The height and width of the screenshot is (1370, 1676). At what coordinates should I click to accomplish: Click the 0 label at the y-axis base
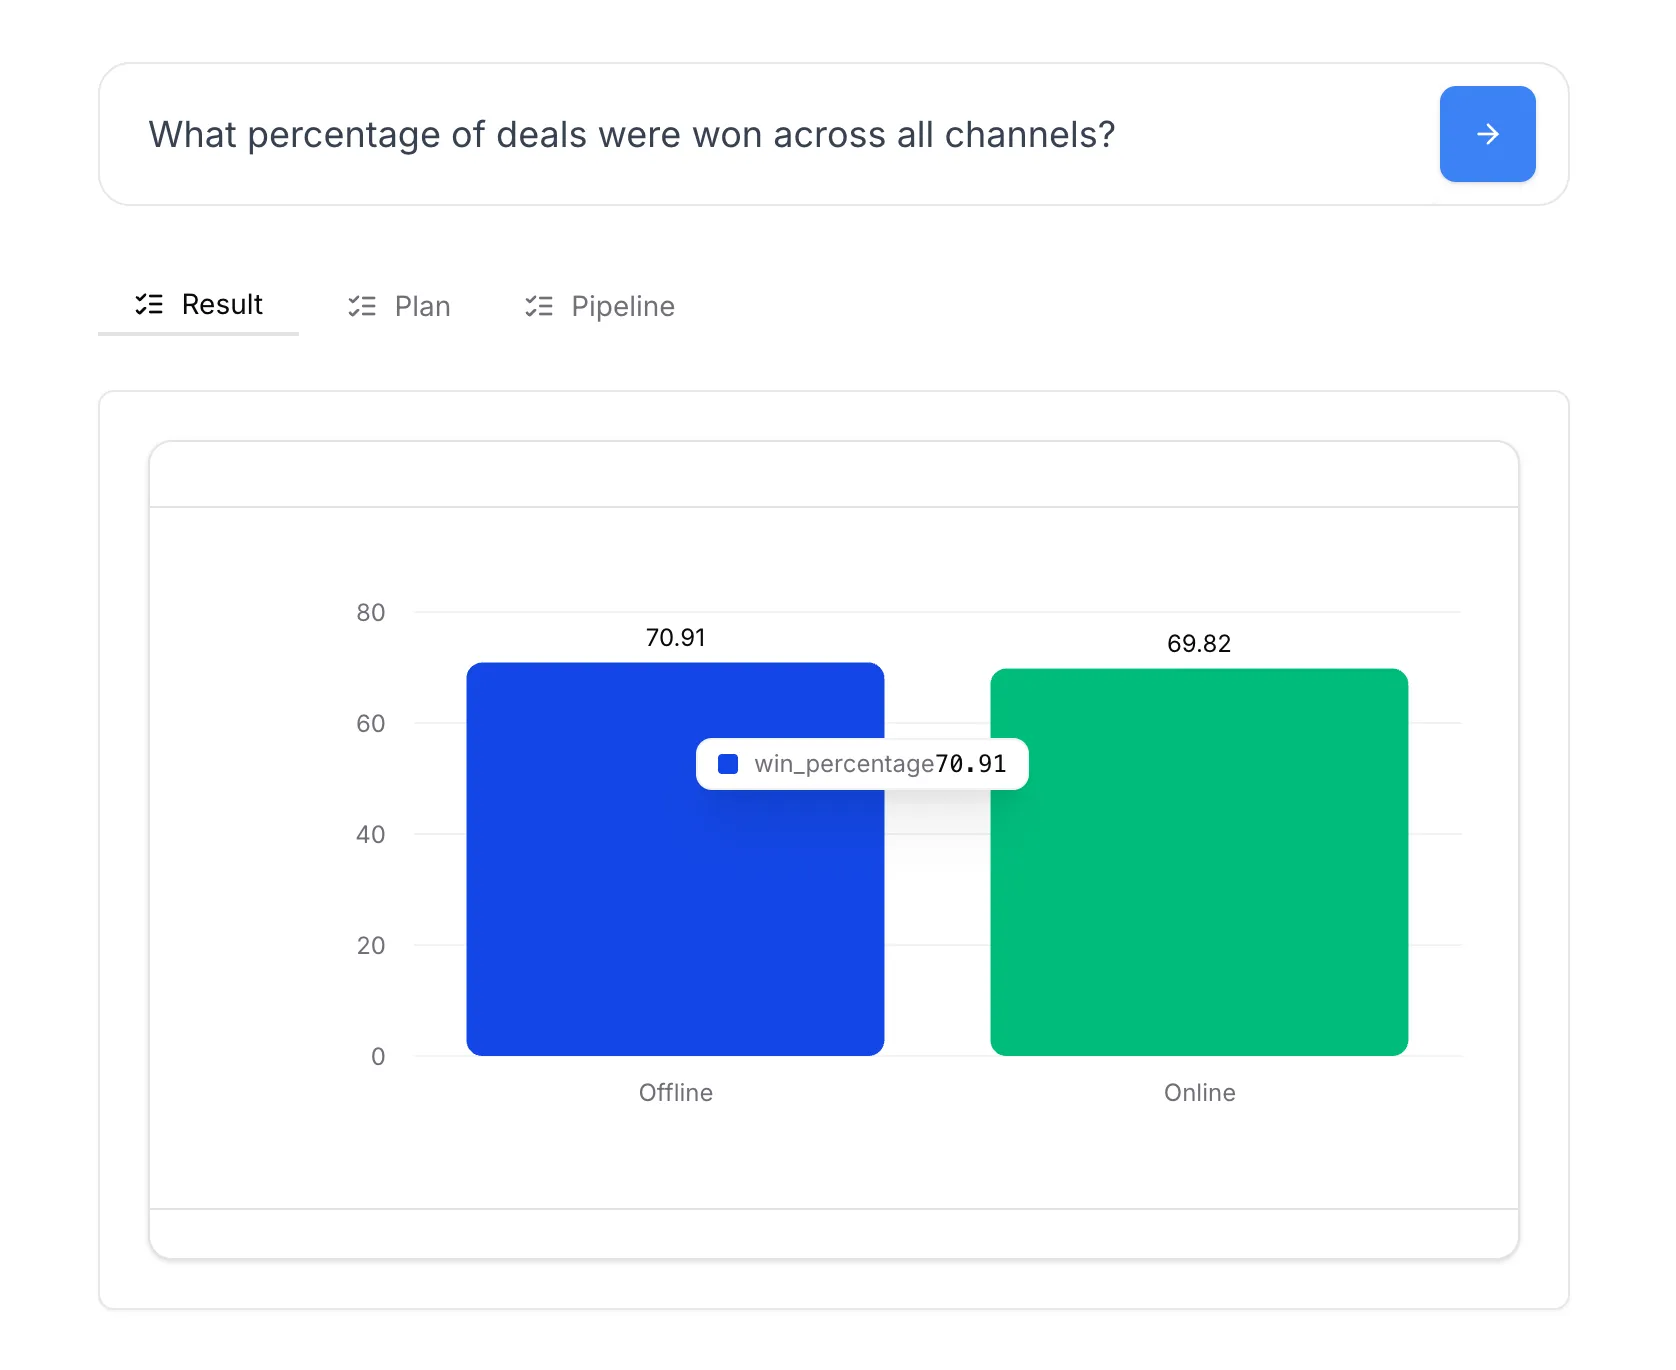pyautogui.click(x=378, y=1056)
